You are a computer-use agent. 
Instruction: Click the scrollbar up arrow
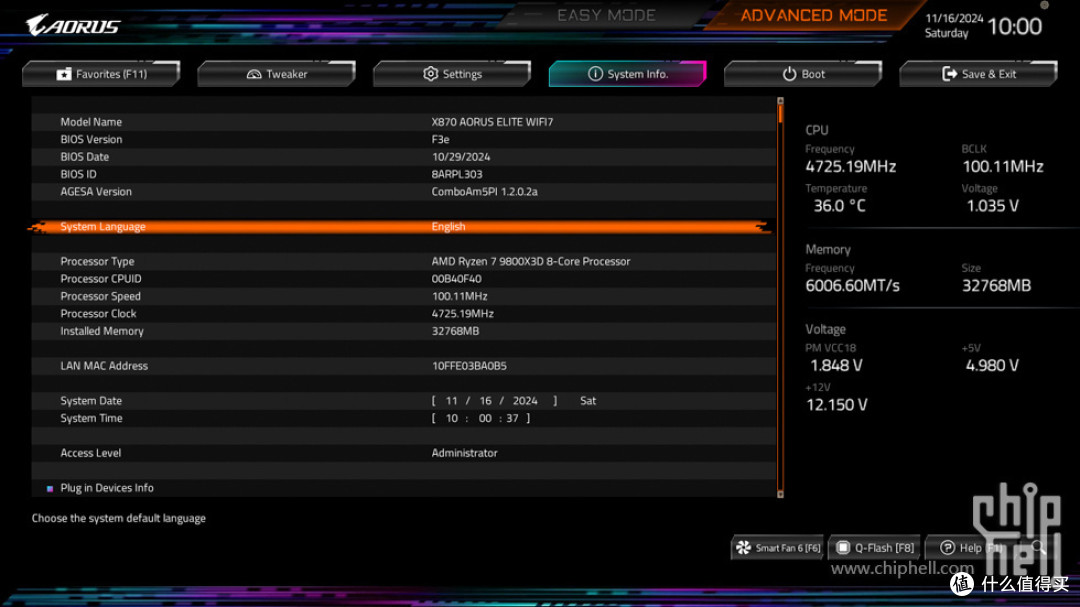point(780,101)
